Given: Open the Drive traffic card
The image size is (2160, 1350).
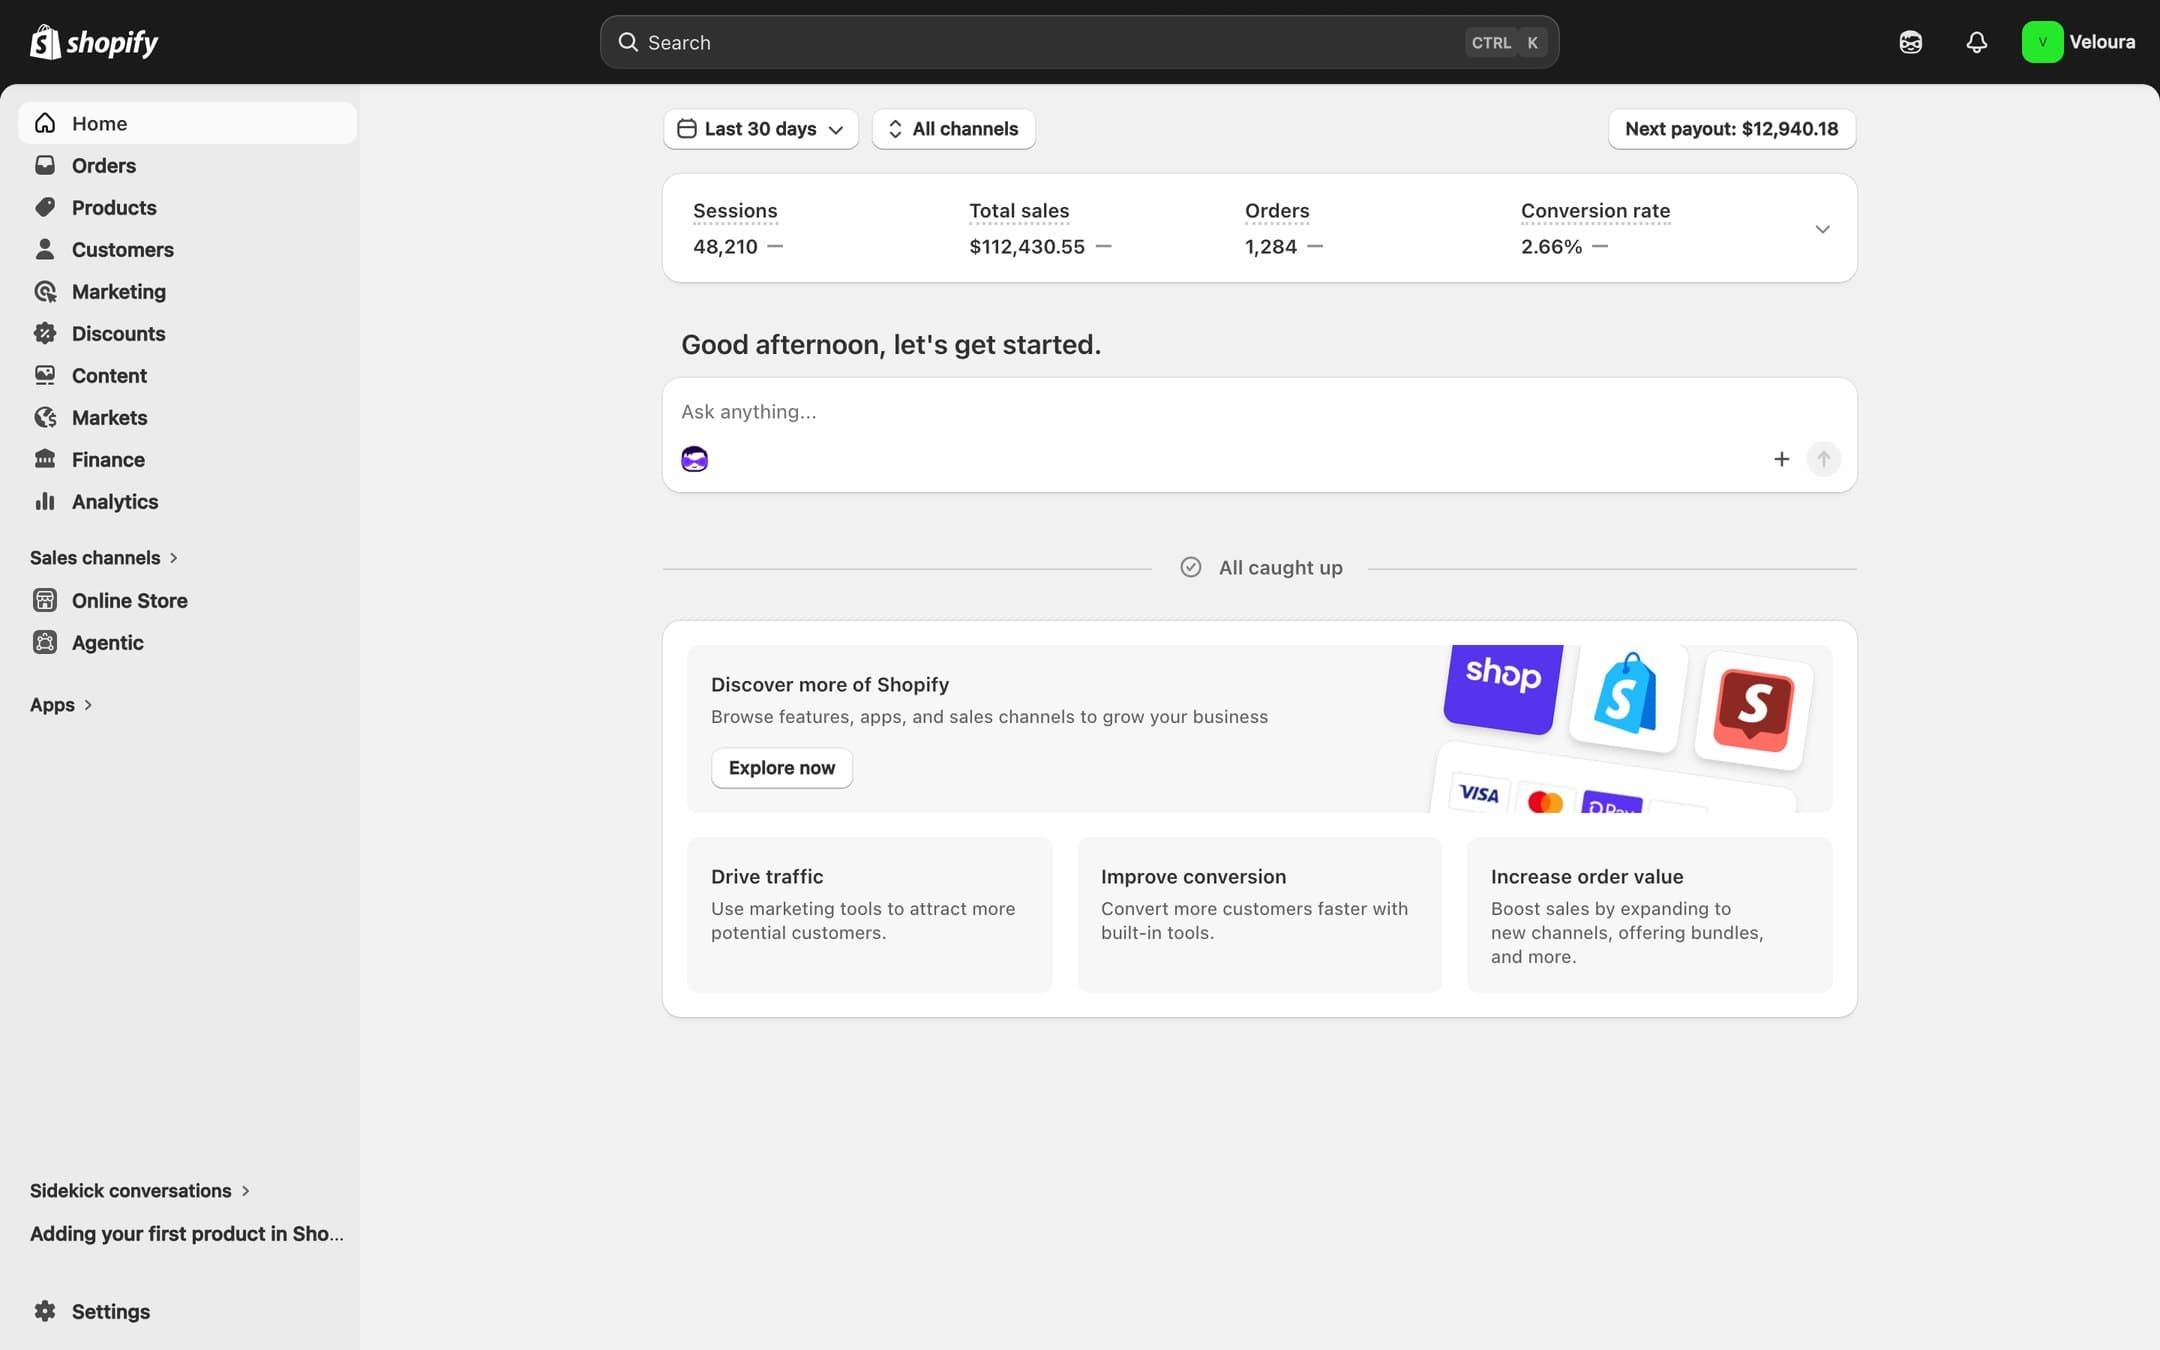Looking at the screenshot, I should 869,914.
